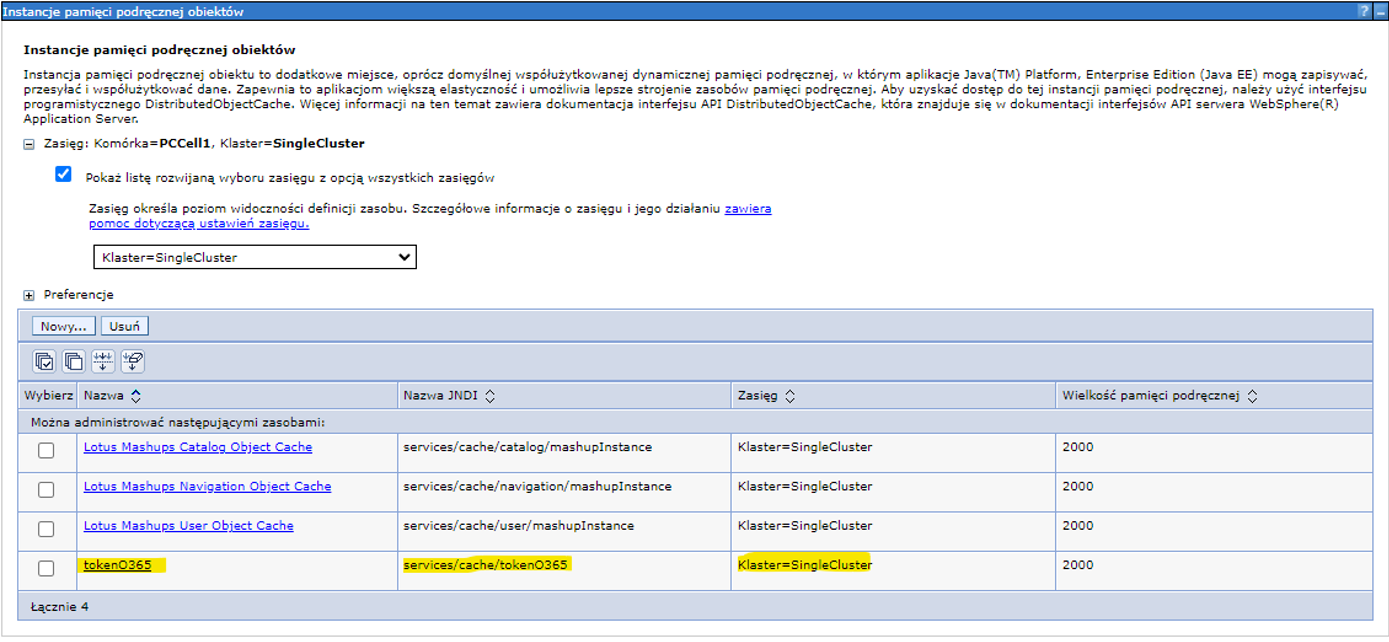1389x642 pixels.
Task: Select the Lotus Mashups Navigation Object Cache checkbox
Action: [46, 490]
